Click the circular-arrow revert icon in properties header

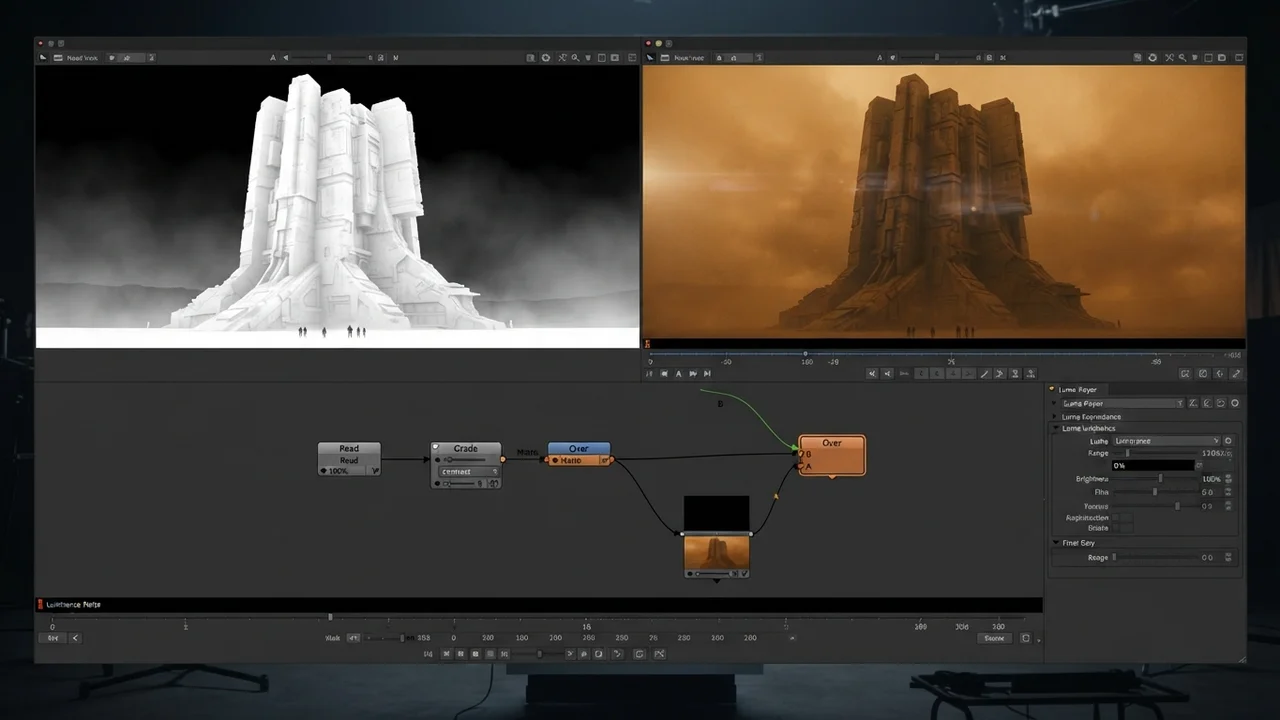tap(1220, 403)
